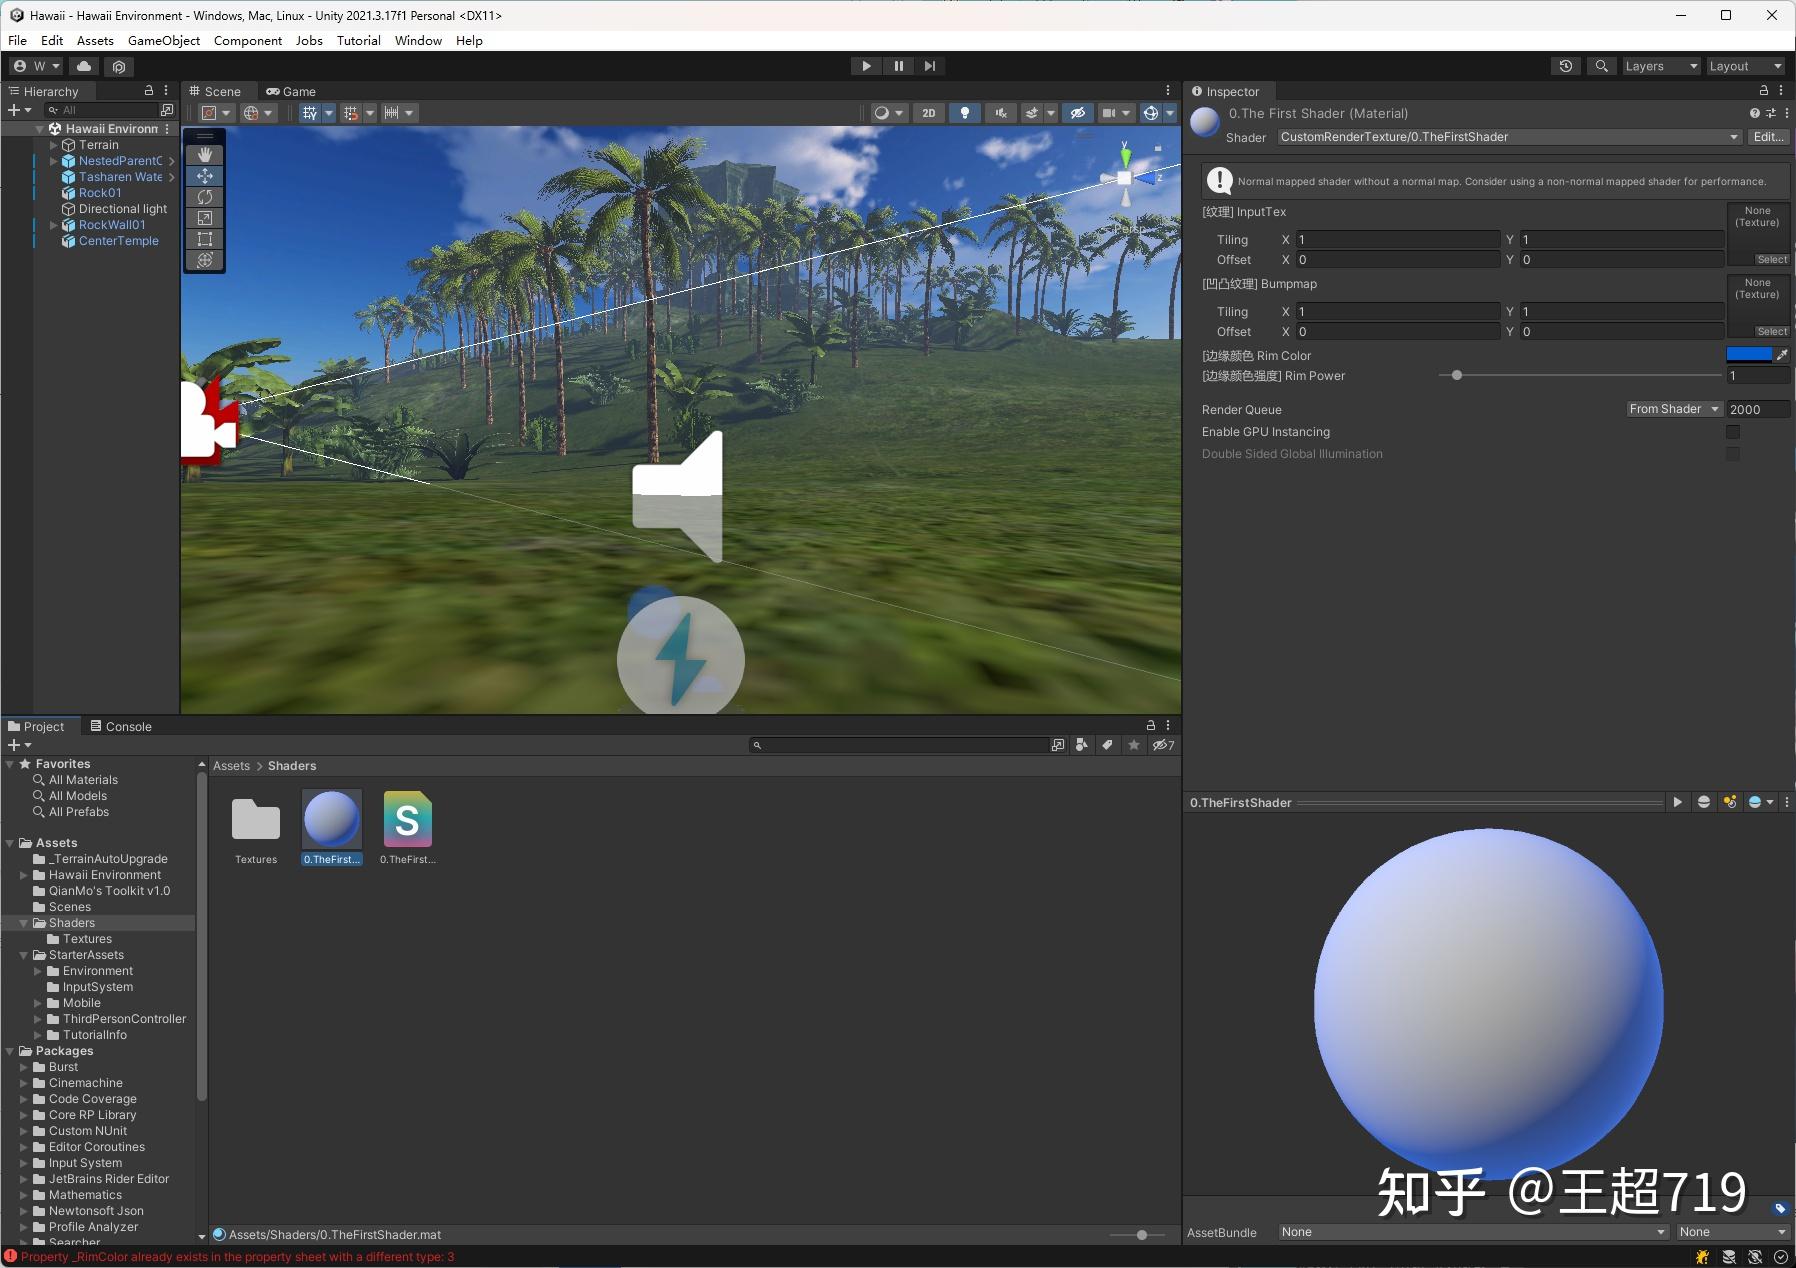1796x1268 pixels.
Task: Activate the Hand pan tool
Action: [204, 154]
